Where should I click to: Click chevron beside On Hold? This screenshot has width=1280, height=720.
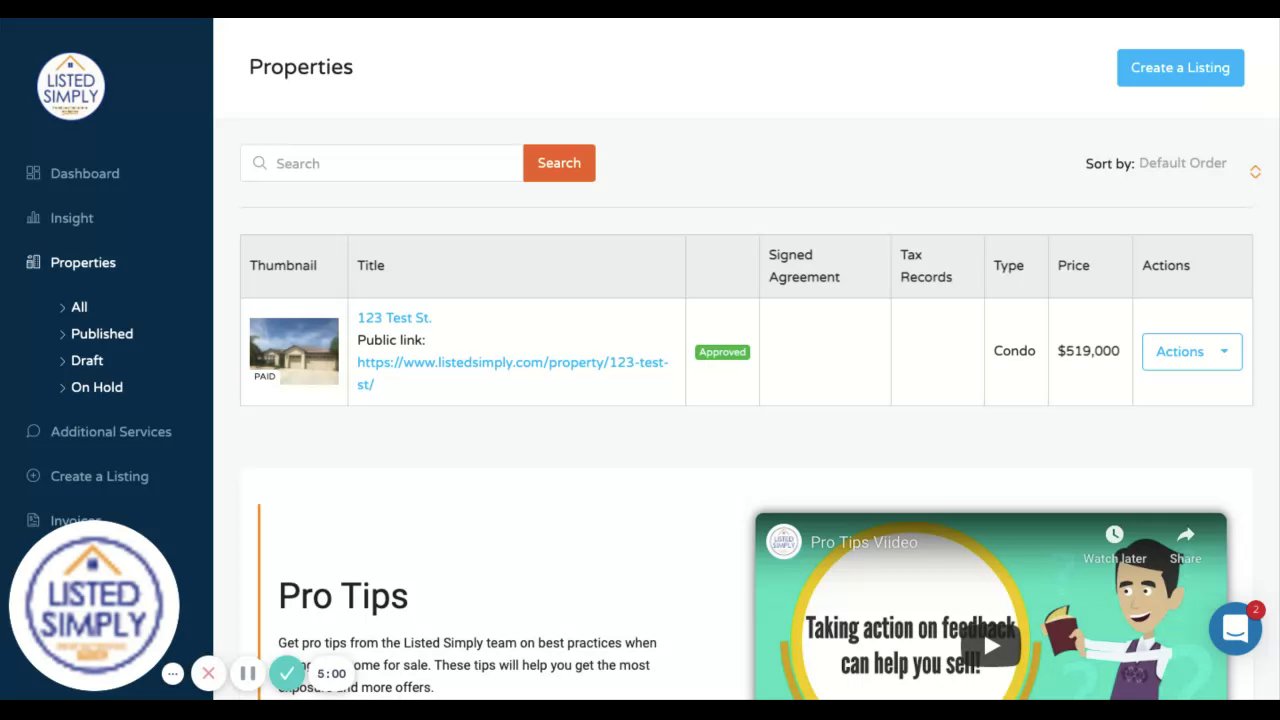(x=62, y=387)
